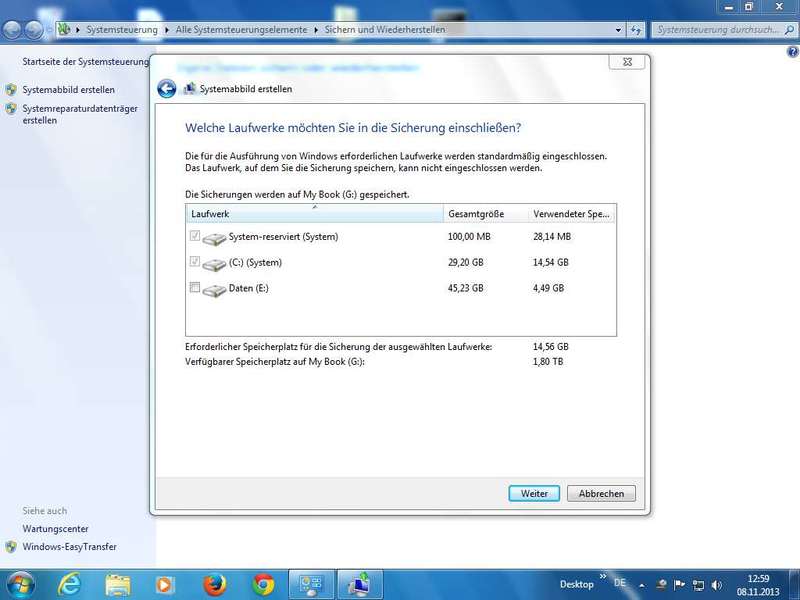The height and width of the screenshot is (600, 800).
Task: Expand the Desktop toolbar chevron in the taskbar
Action: 603,577
